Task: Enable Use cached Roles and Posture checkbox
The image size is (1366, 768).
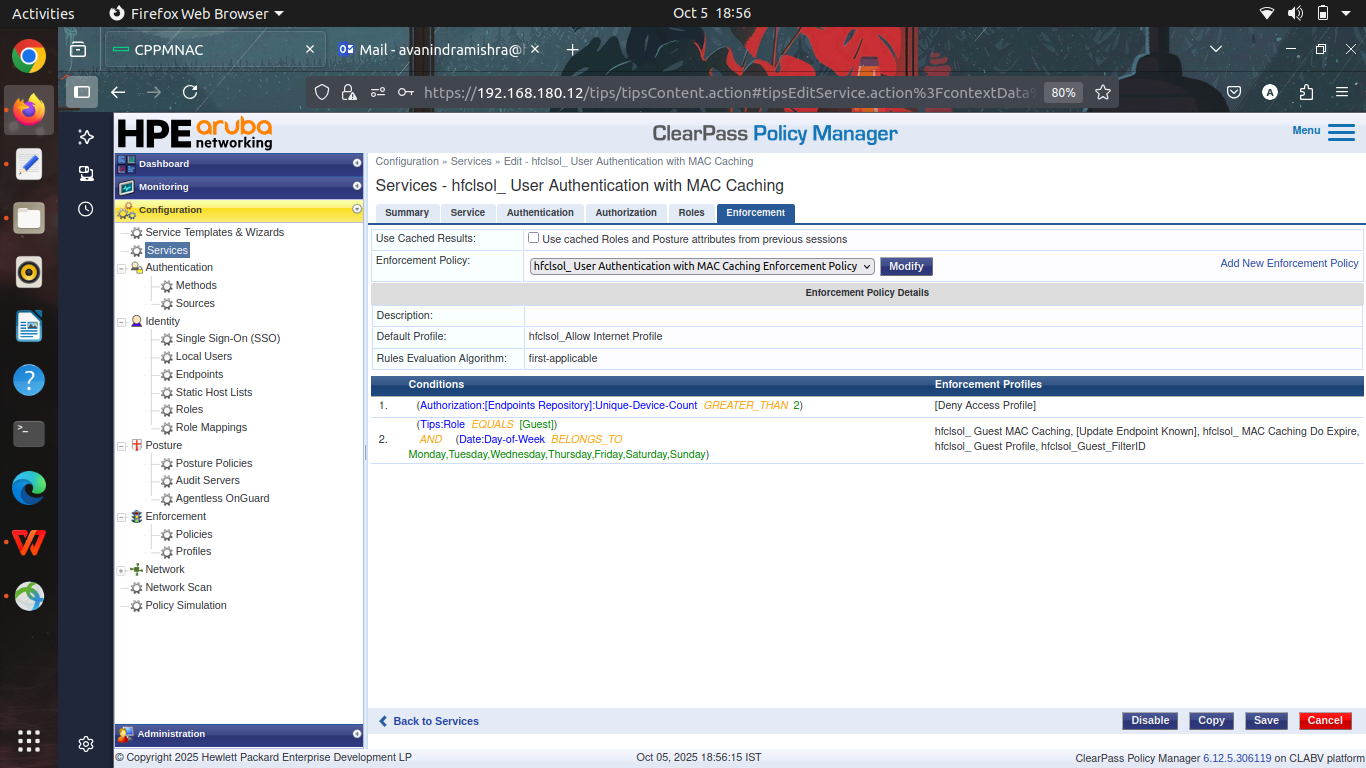Action: tap(533, 238)
